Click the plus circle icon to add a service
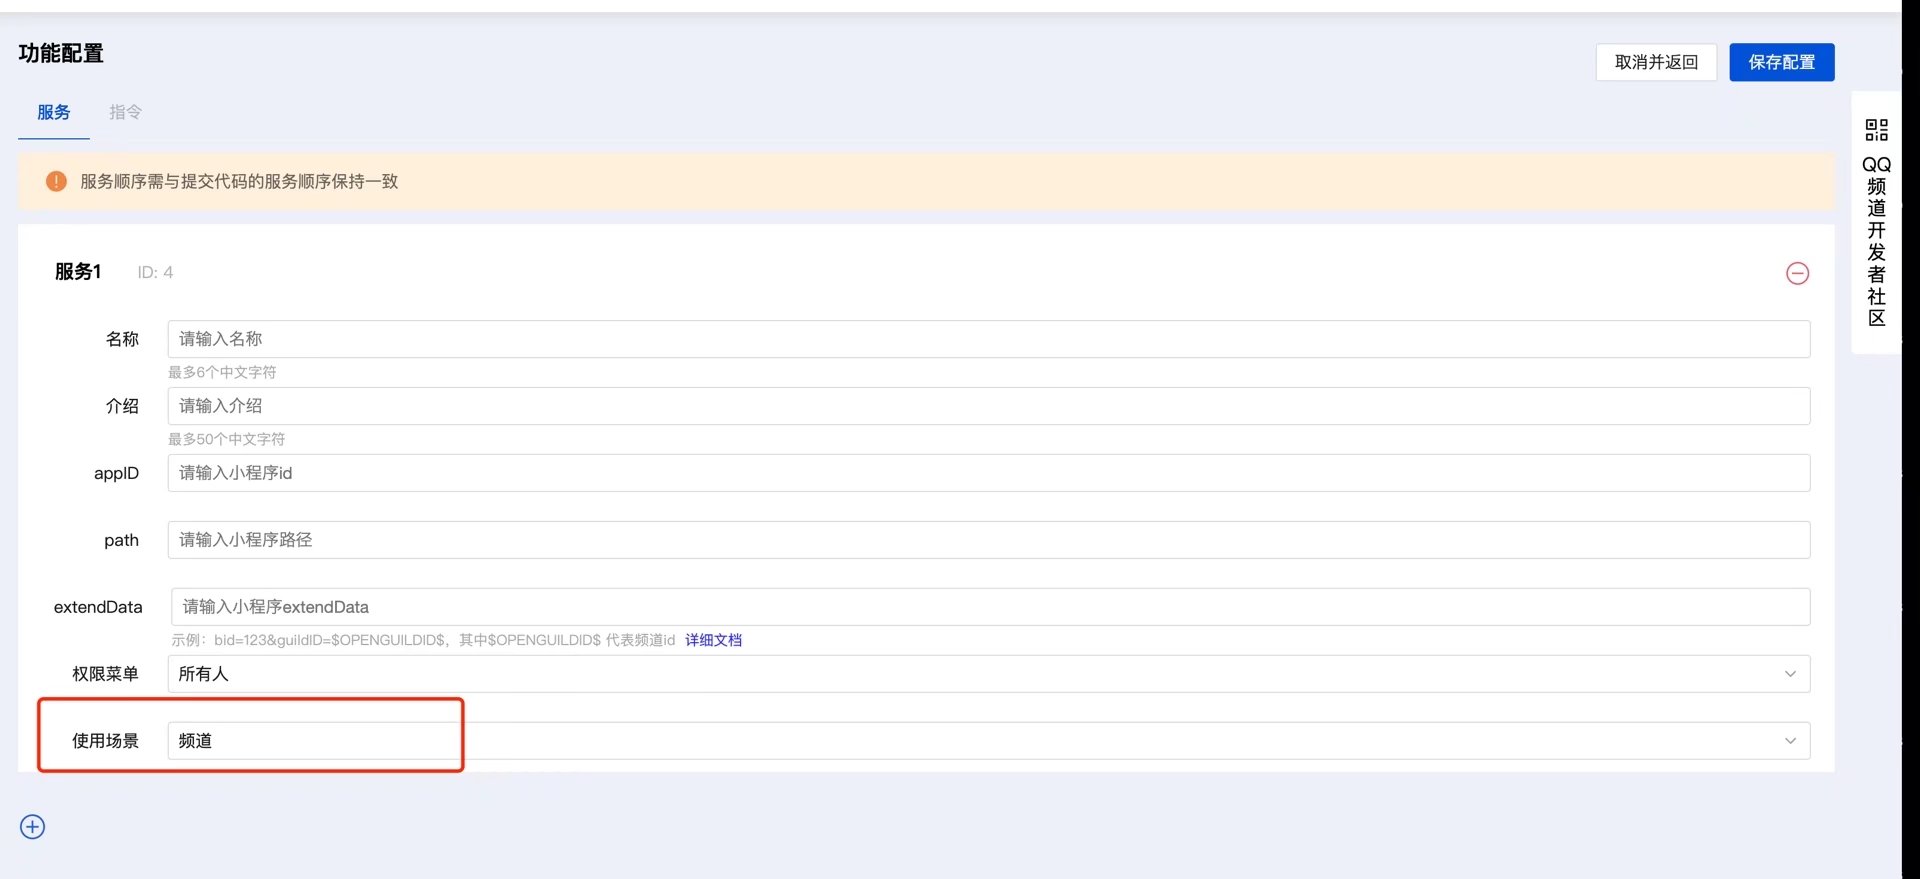 tap(33, 827)
